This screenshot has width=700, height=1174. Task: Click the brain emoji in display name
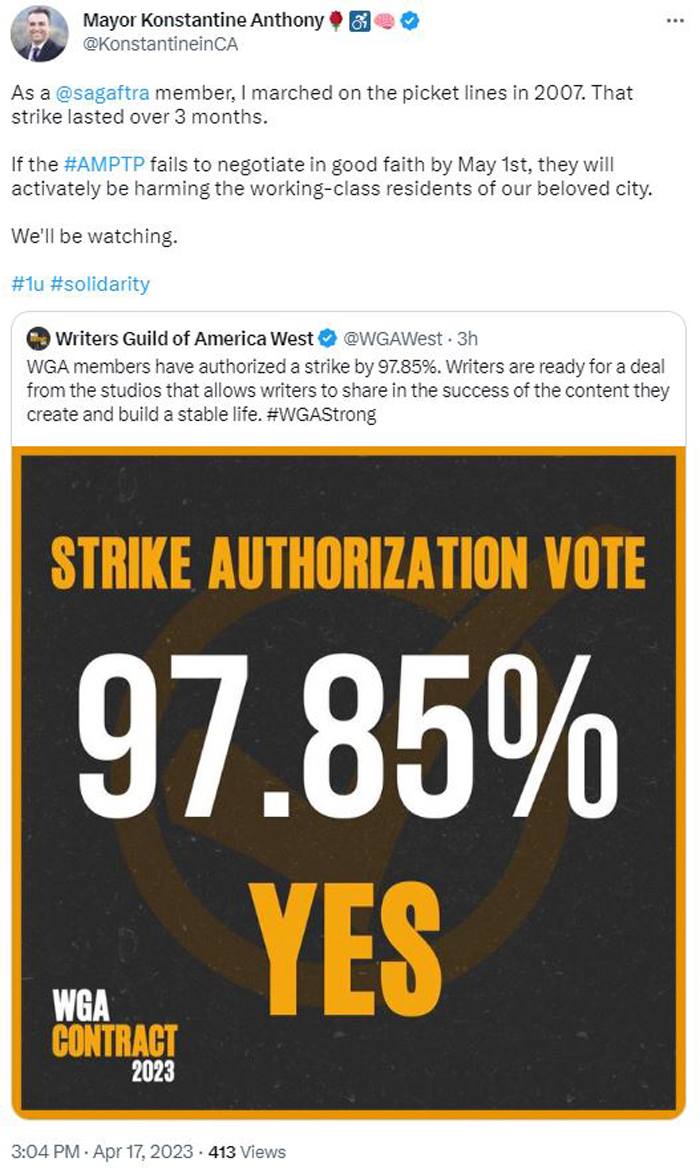pyautogui.click(x=385, y=21)
